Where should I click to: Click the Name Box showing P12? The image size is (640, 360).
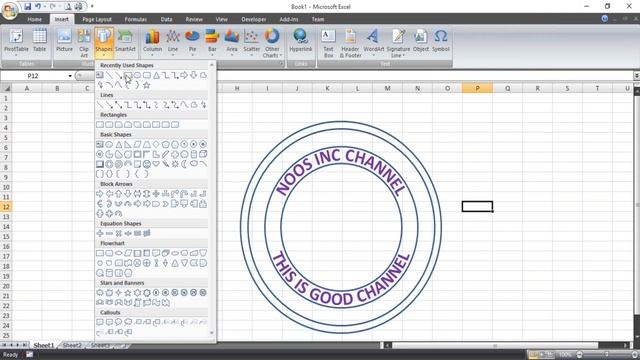coord(33,76)
